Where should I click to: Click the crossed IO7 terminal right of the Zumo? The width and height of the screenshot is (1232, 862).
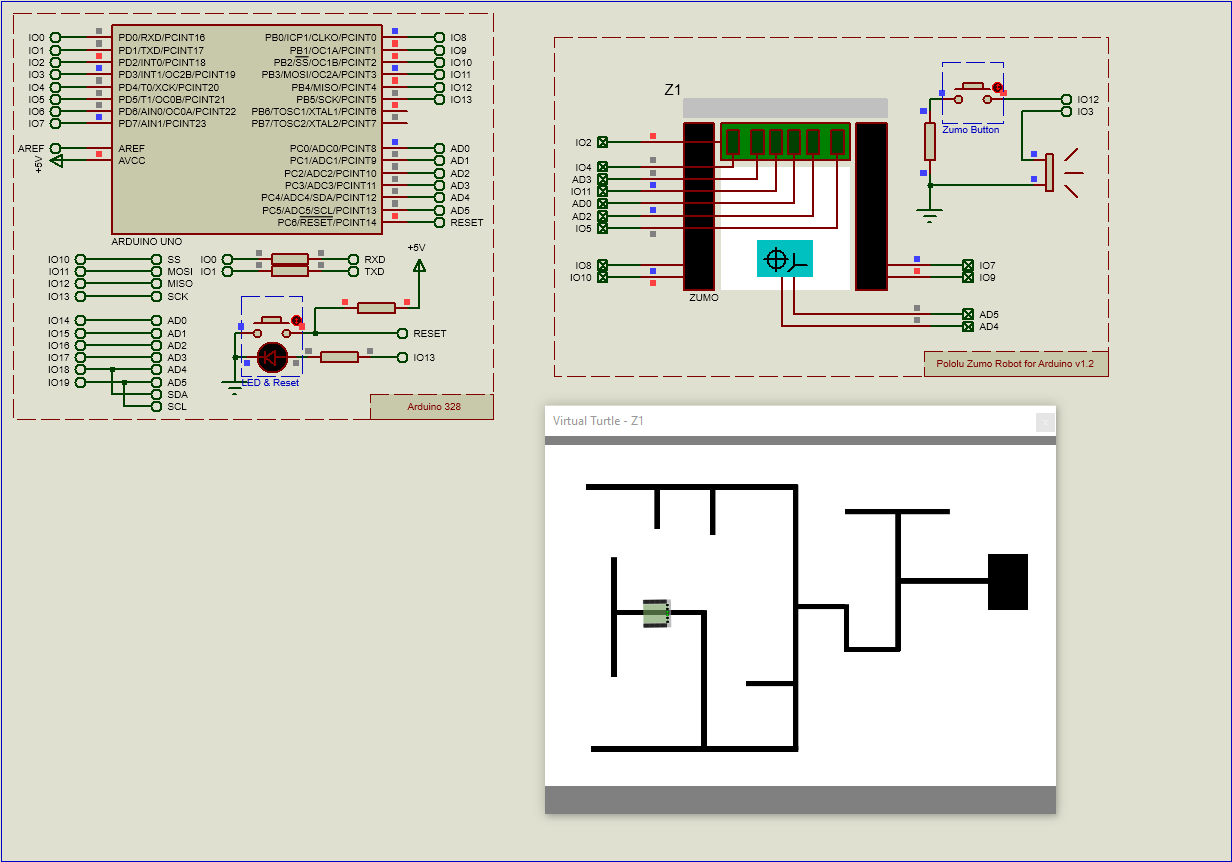[x=967, y=264]
